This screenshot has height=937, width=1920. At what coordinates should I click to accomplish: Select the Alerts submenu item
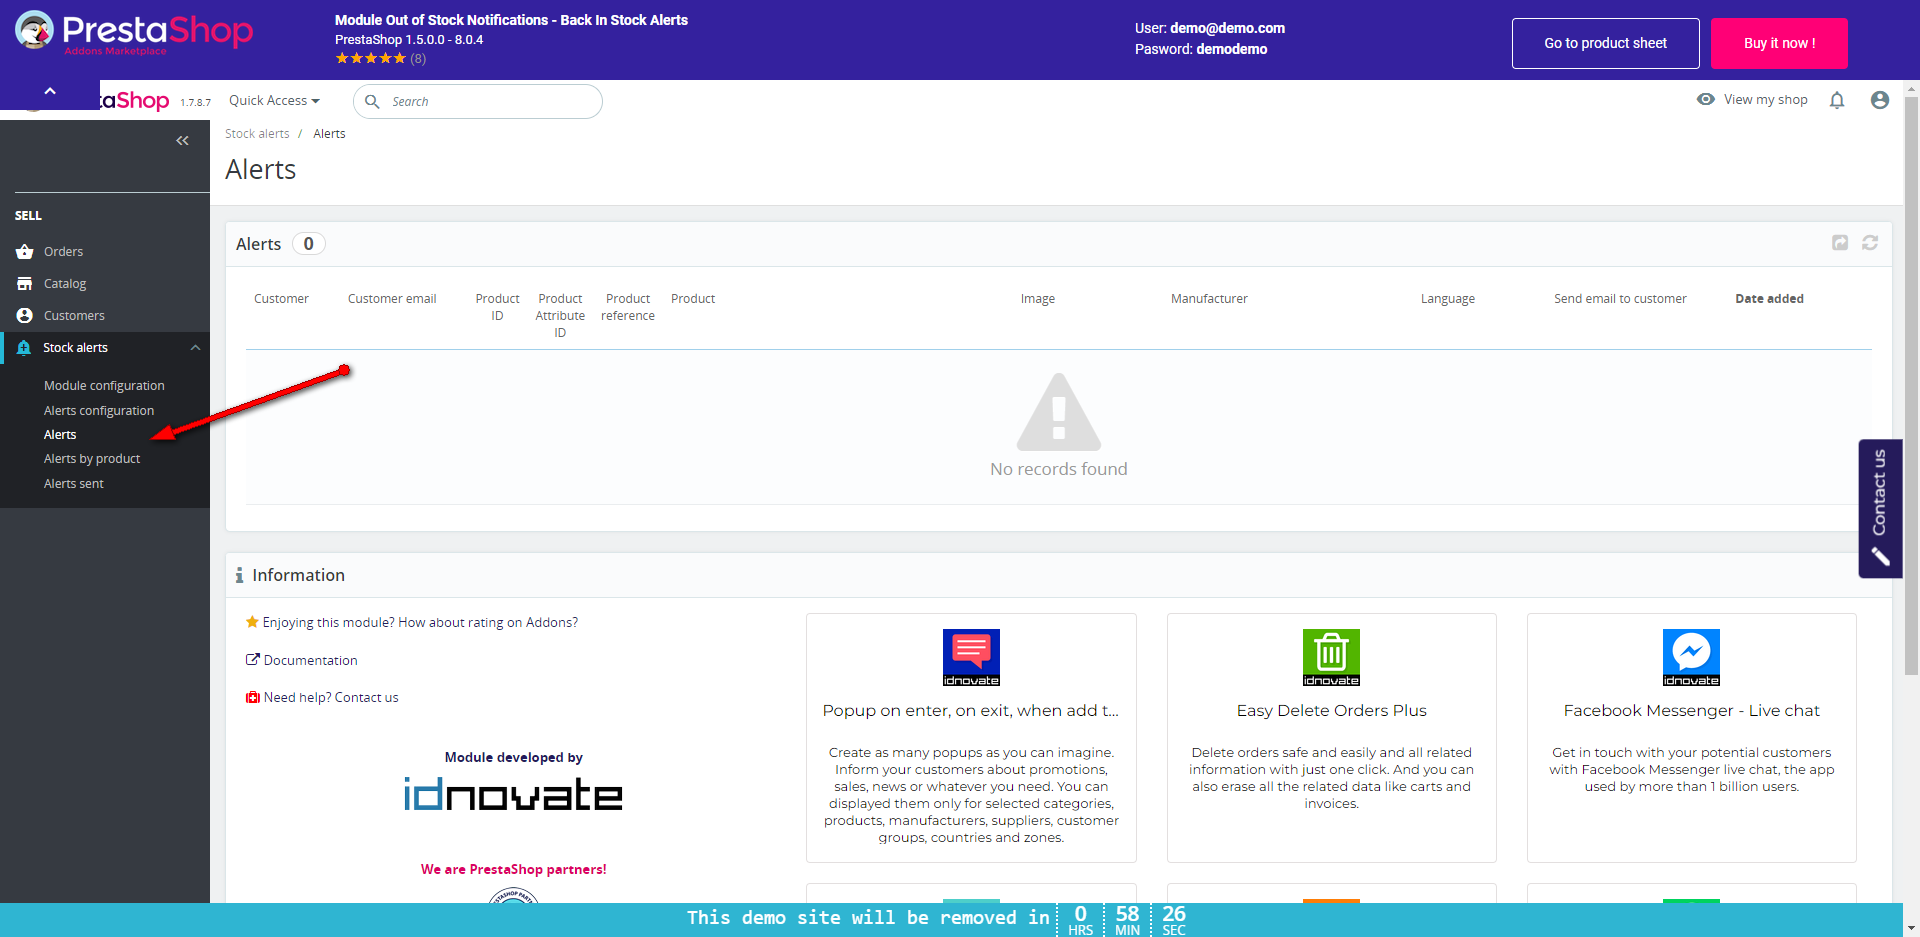[x=60, y=435]
